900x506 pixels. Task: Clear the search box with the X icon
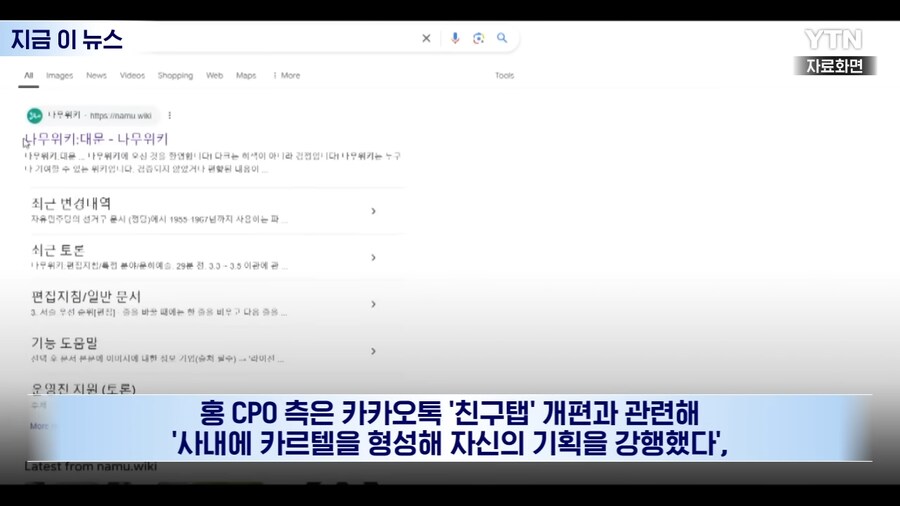point(426,38)
